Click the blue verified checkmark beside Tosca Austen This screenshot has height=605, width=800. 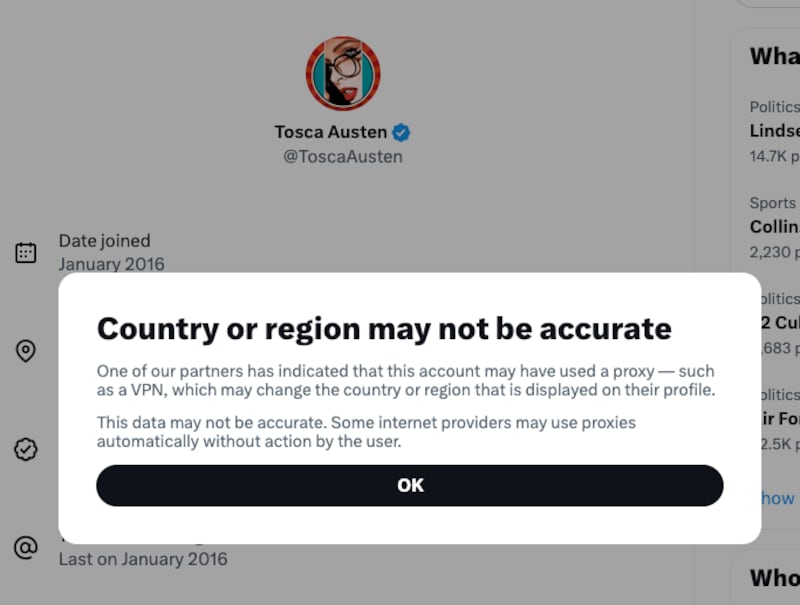point(401,130)
